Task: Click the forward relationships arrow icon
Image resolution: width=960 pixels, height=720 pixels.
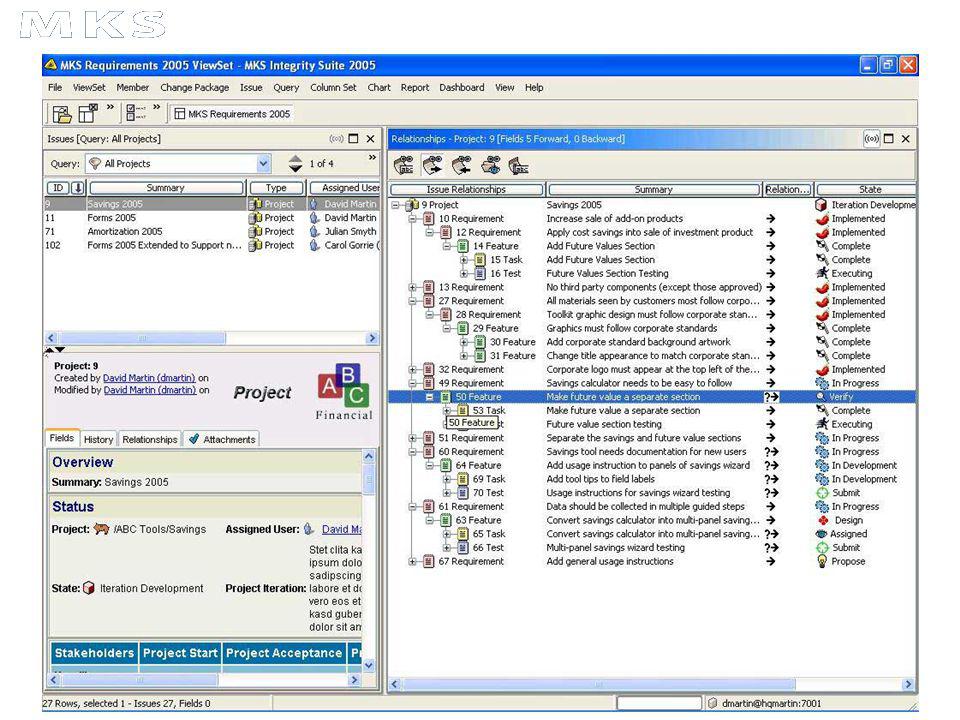Action: (x=432, y=165)
